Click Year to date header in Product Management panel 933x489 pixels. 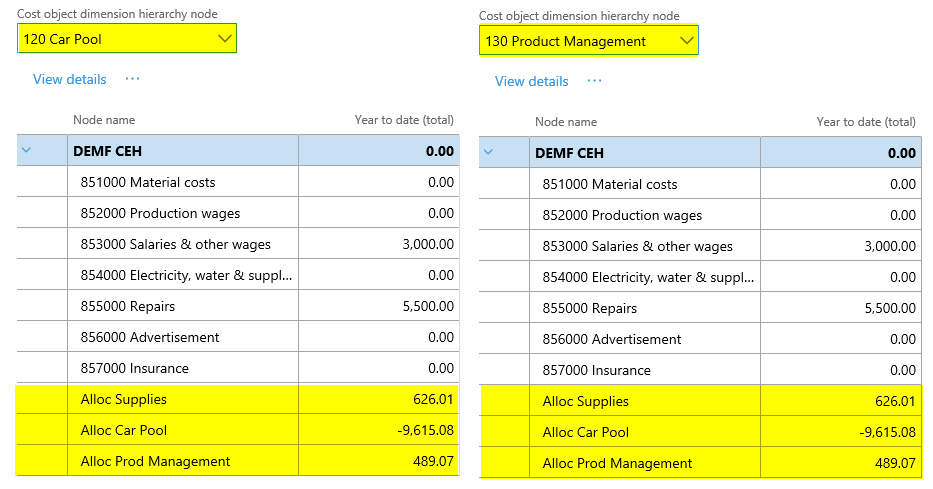[x=866, y=122]
